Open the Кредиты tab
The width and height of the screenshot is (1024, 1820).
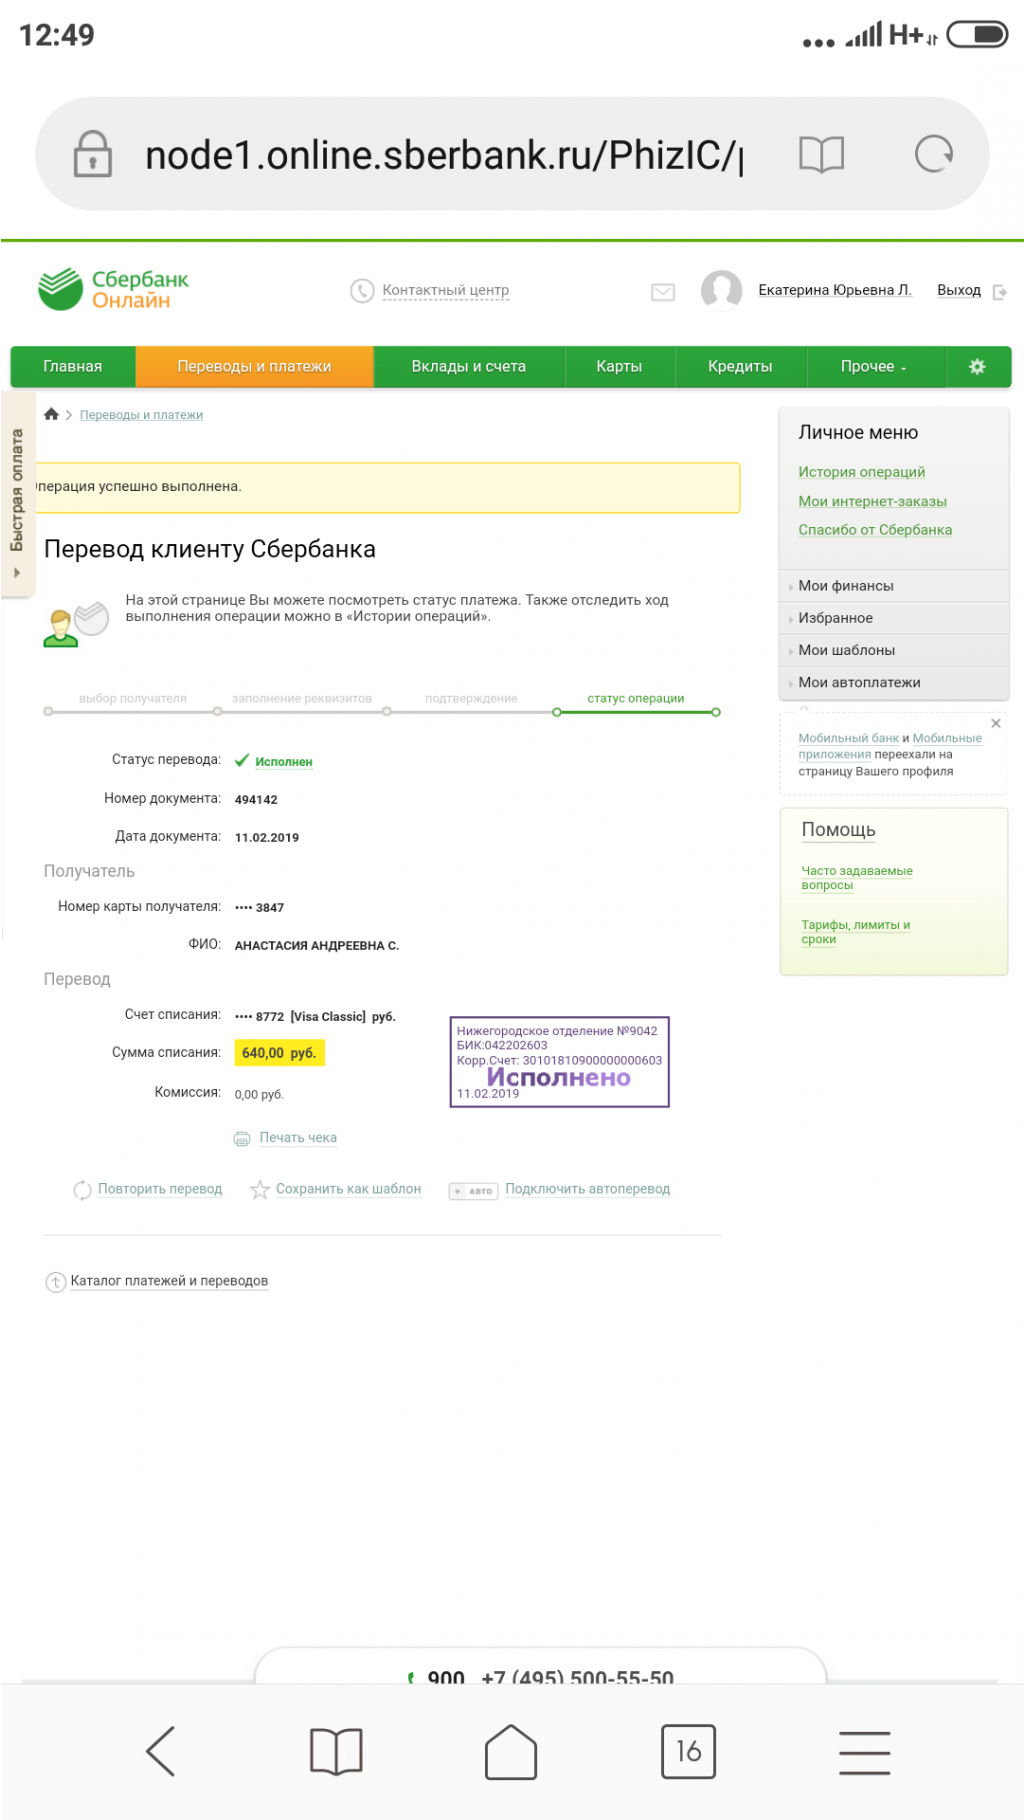740,366
